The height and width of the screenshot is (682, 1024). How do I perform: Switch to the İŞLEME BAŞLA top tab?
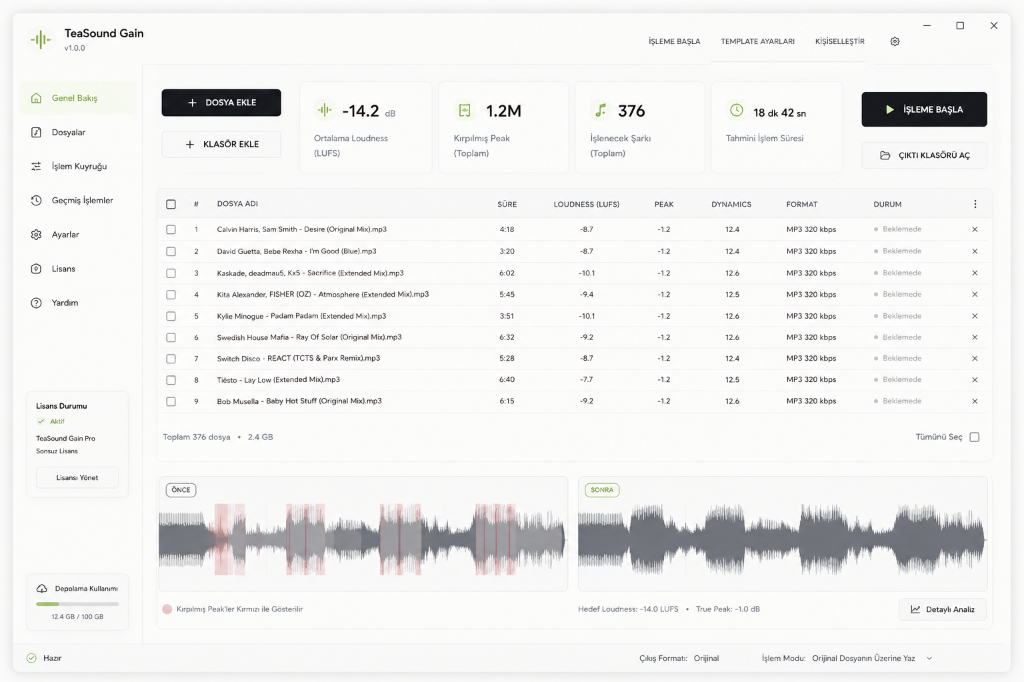pos(674,41)
